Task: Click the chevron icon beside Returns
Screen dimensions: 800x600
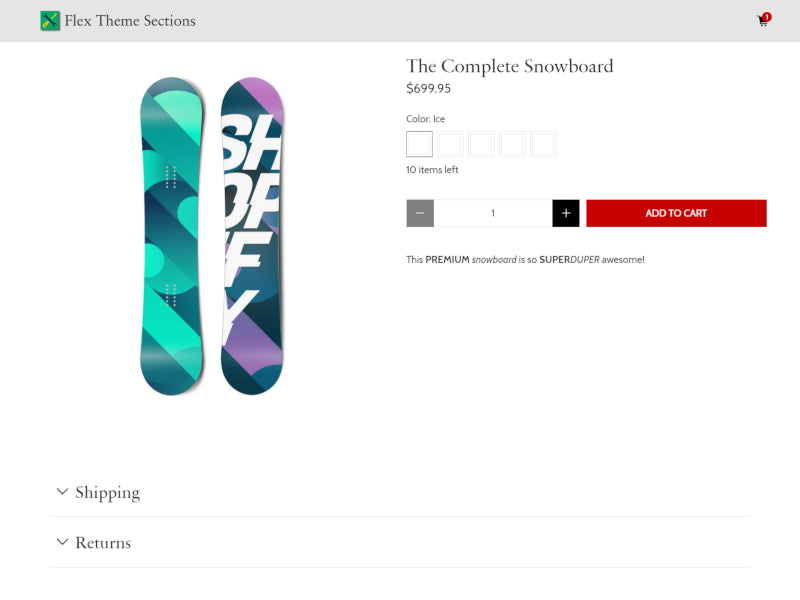Action: coord(62,542)
